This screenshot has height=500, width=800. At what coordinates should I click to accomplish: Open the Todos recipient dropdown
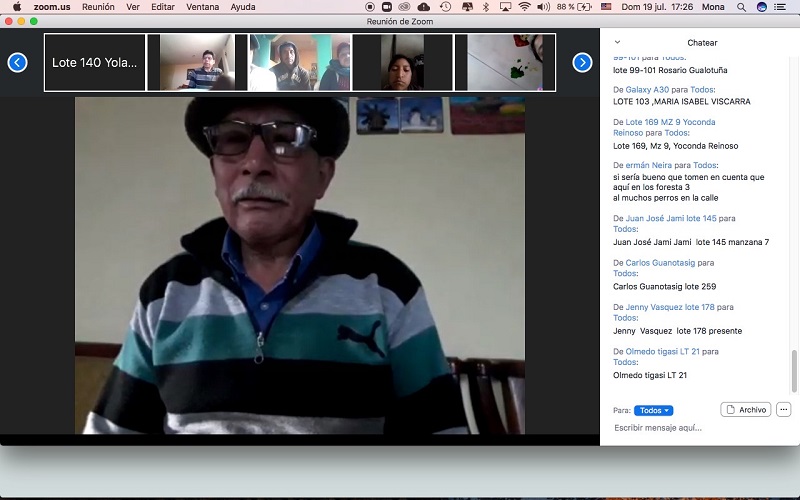pos(654,410)
